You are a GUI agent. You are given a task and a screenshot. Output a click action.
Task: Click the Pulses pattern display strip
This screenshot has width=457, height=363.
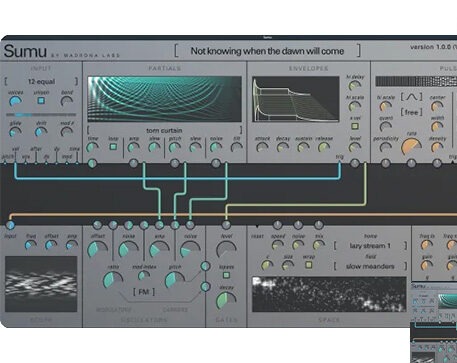(416, 82)
